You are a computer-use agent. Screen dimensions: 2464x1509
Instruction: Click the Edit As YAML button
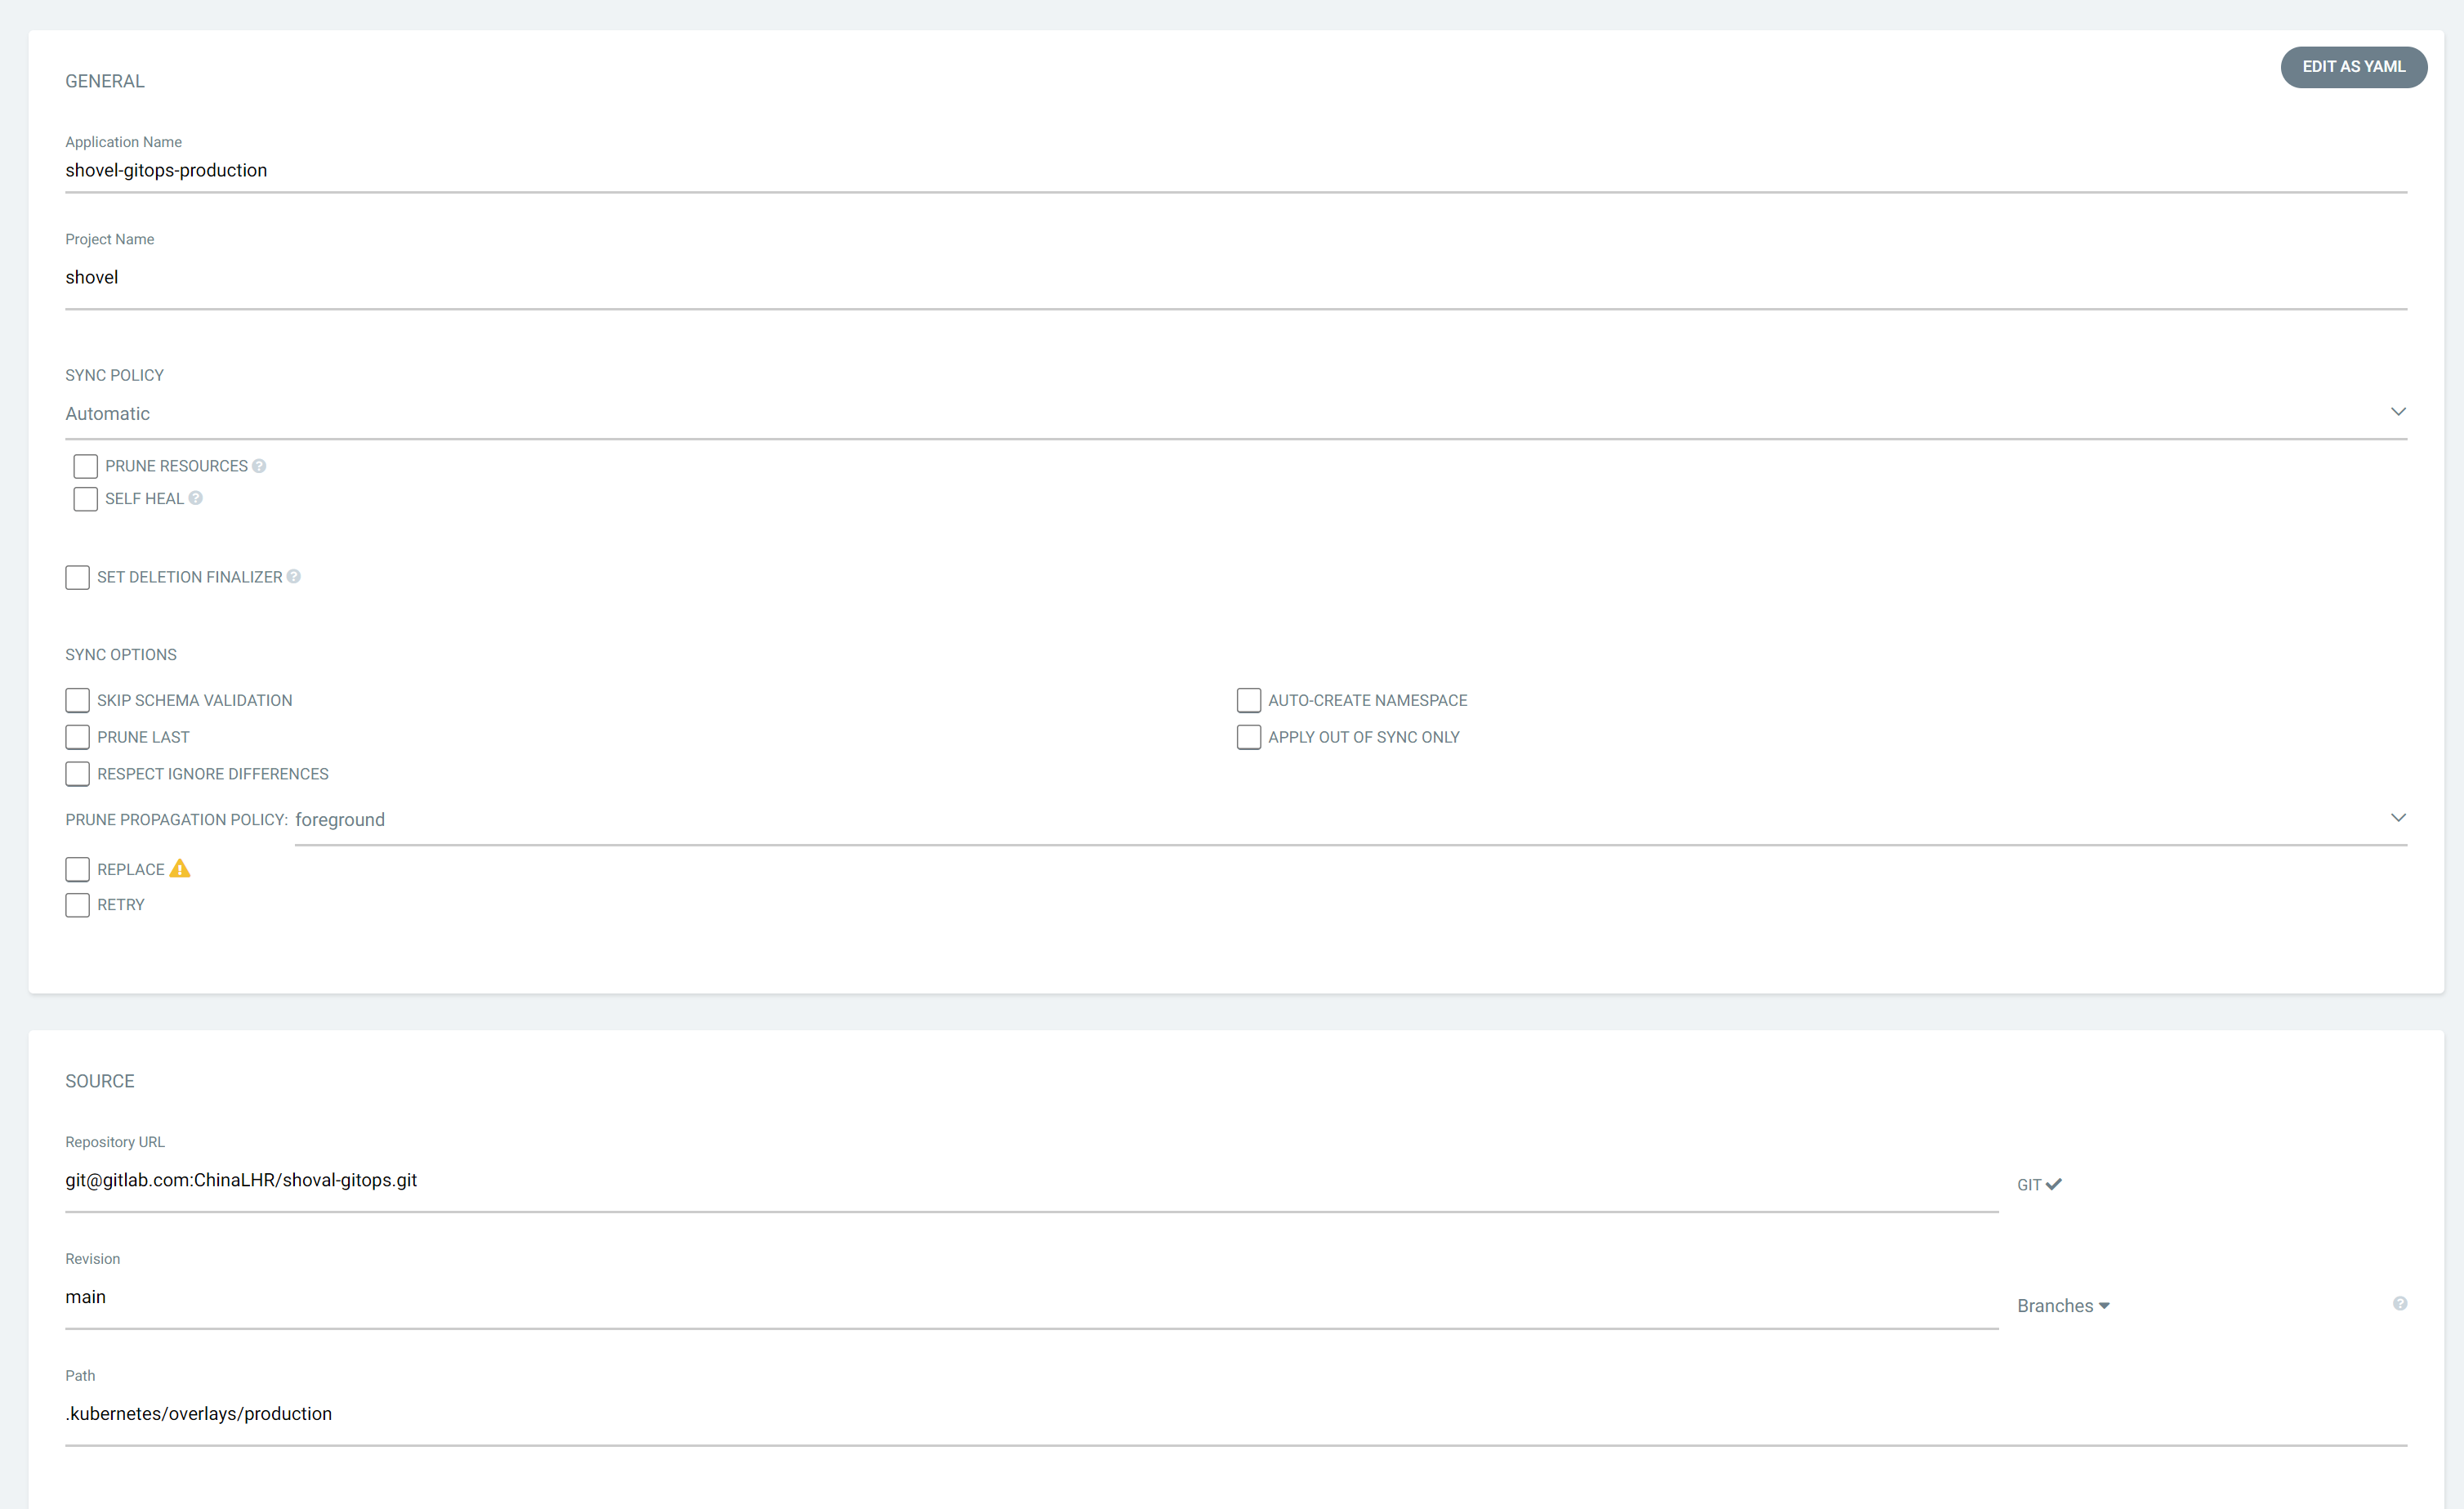tap(2353, 66)
